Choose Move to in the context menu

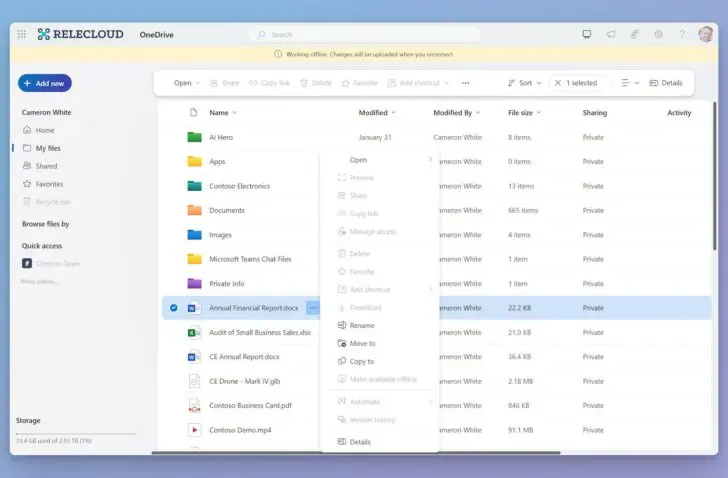380,343
